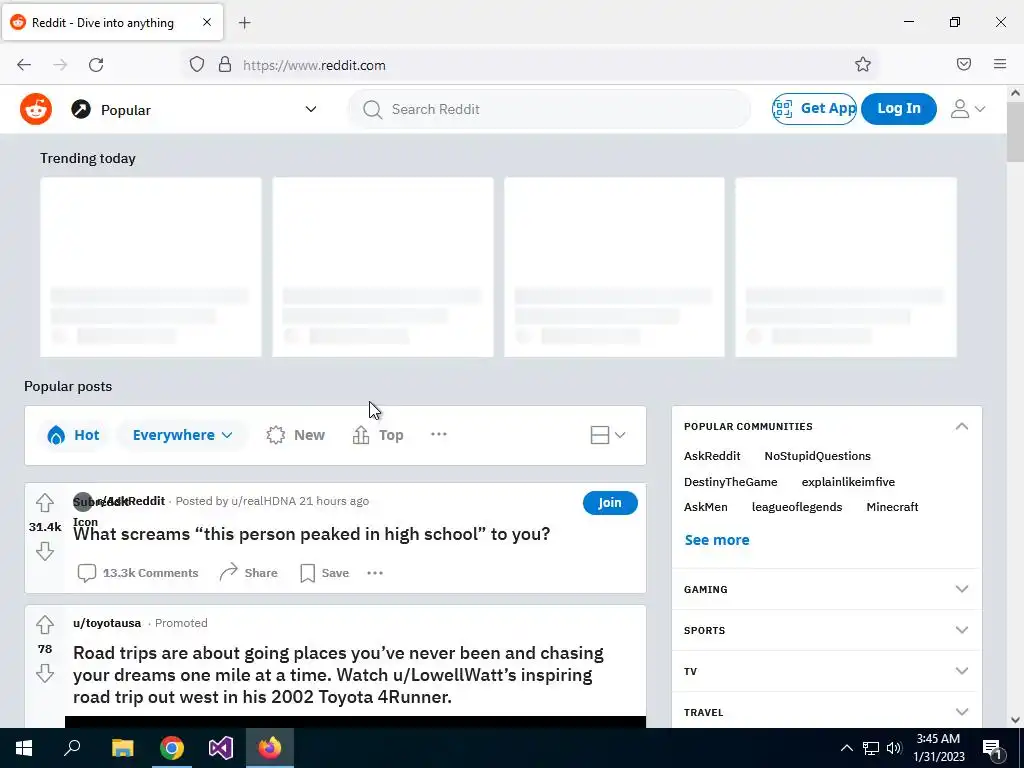The width and height of the screenshot is (1024, 768).
Task: Select the New sort tab
Action: pyautogui.click(x=295, y=435)
